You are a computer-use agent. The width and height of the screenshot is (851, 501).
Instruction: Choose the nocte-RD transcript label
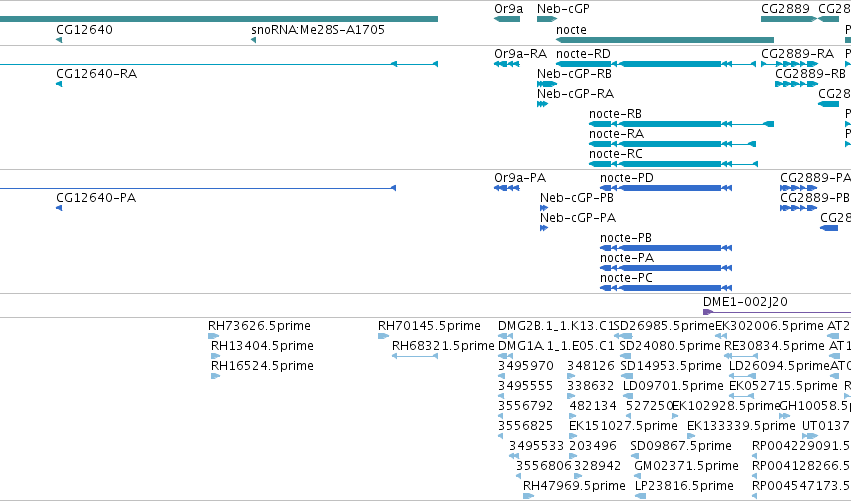pos(583,54)
